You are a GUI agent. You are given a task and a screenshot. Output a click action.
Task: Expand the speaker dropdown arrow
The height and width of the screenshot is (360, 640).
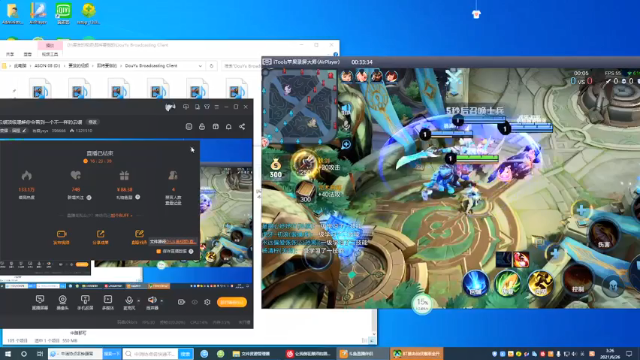162,301
